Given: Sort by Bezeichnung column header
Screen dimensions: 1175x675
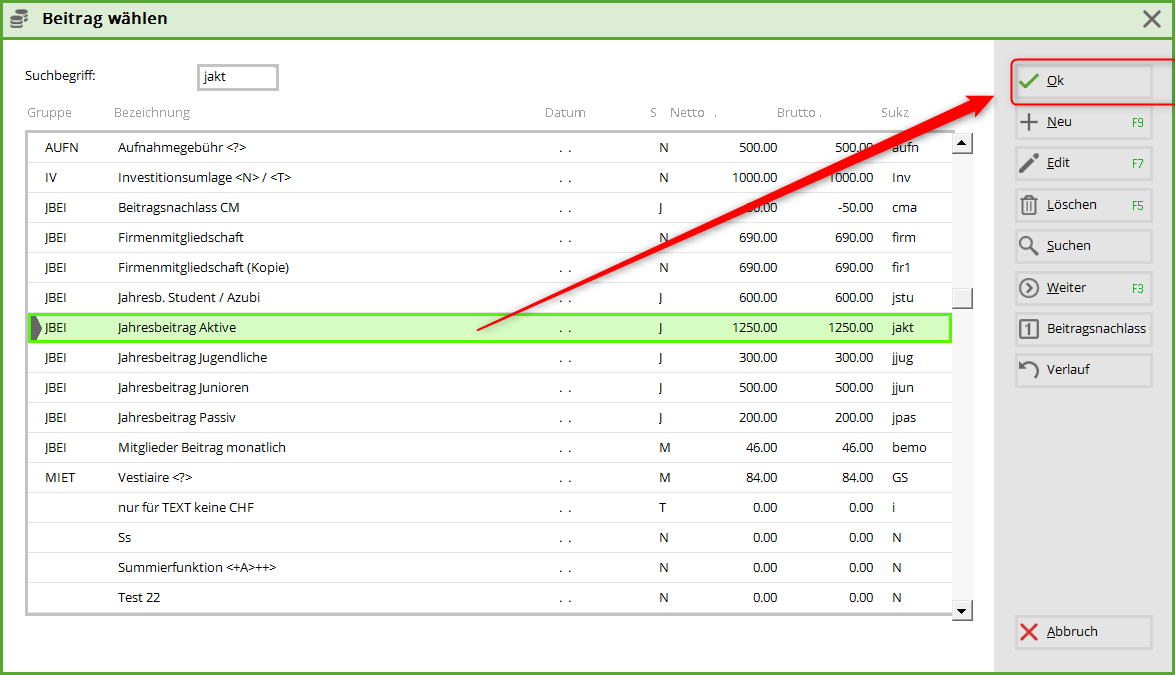Looking at the screenshot, I should point(152,113).
